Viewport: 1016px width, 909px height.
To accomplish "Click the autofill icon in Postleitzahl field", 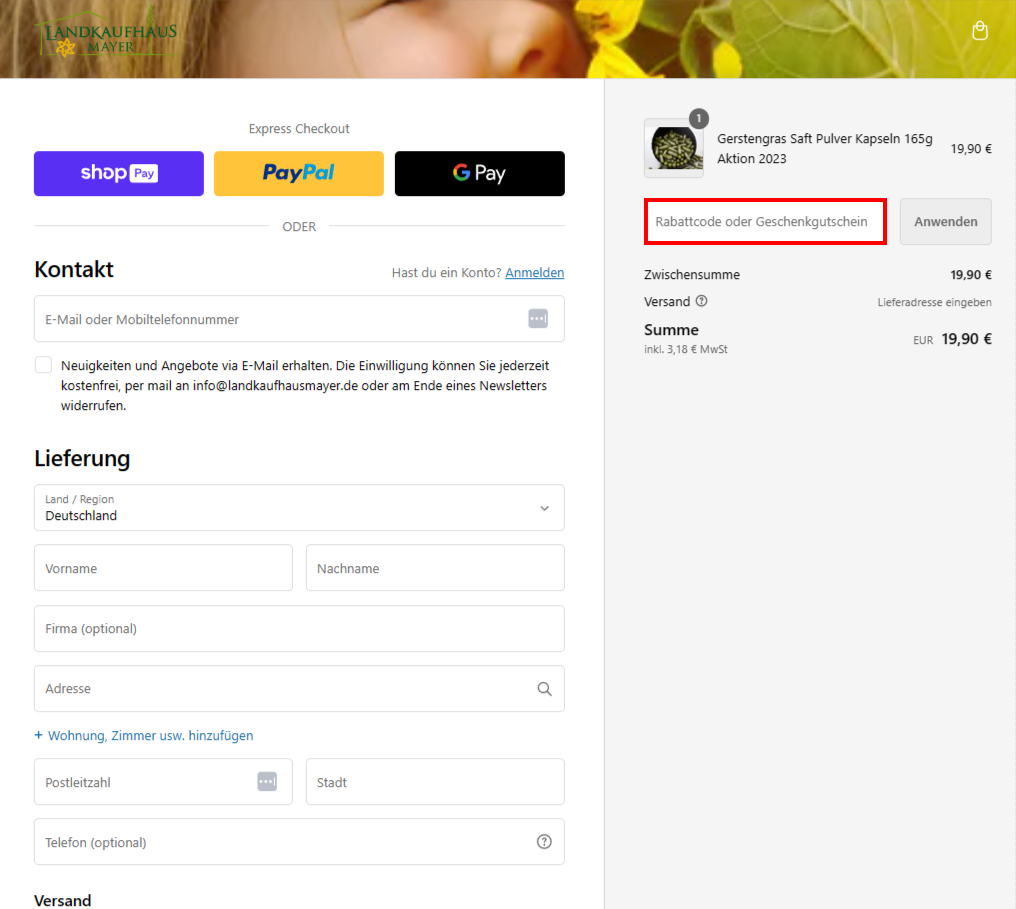I will (267, 781).
